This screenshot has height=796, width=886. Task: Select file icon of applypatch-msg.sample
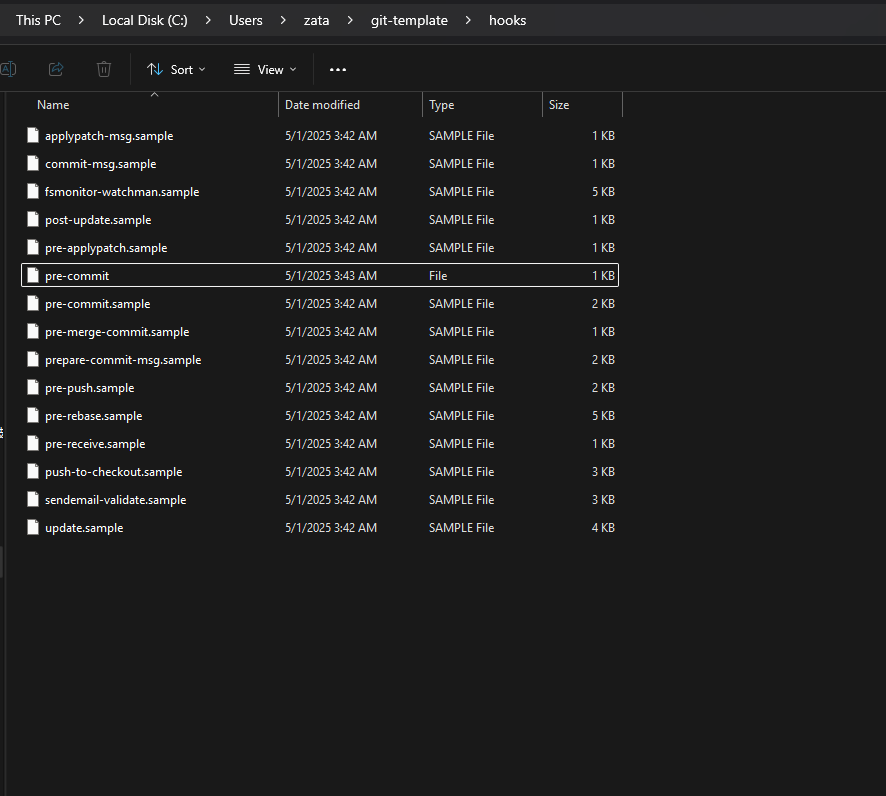tap(33, 135)
